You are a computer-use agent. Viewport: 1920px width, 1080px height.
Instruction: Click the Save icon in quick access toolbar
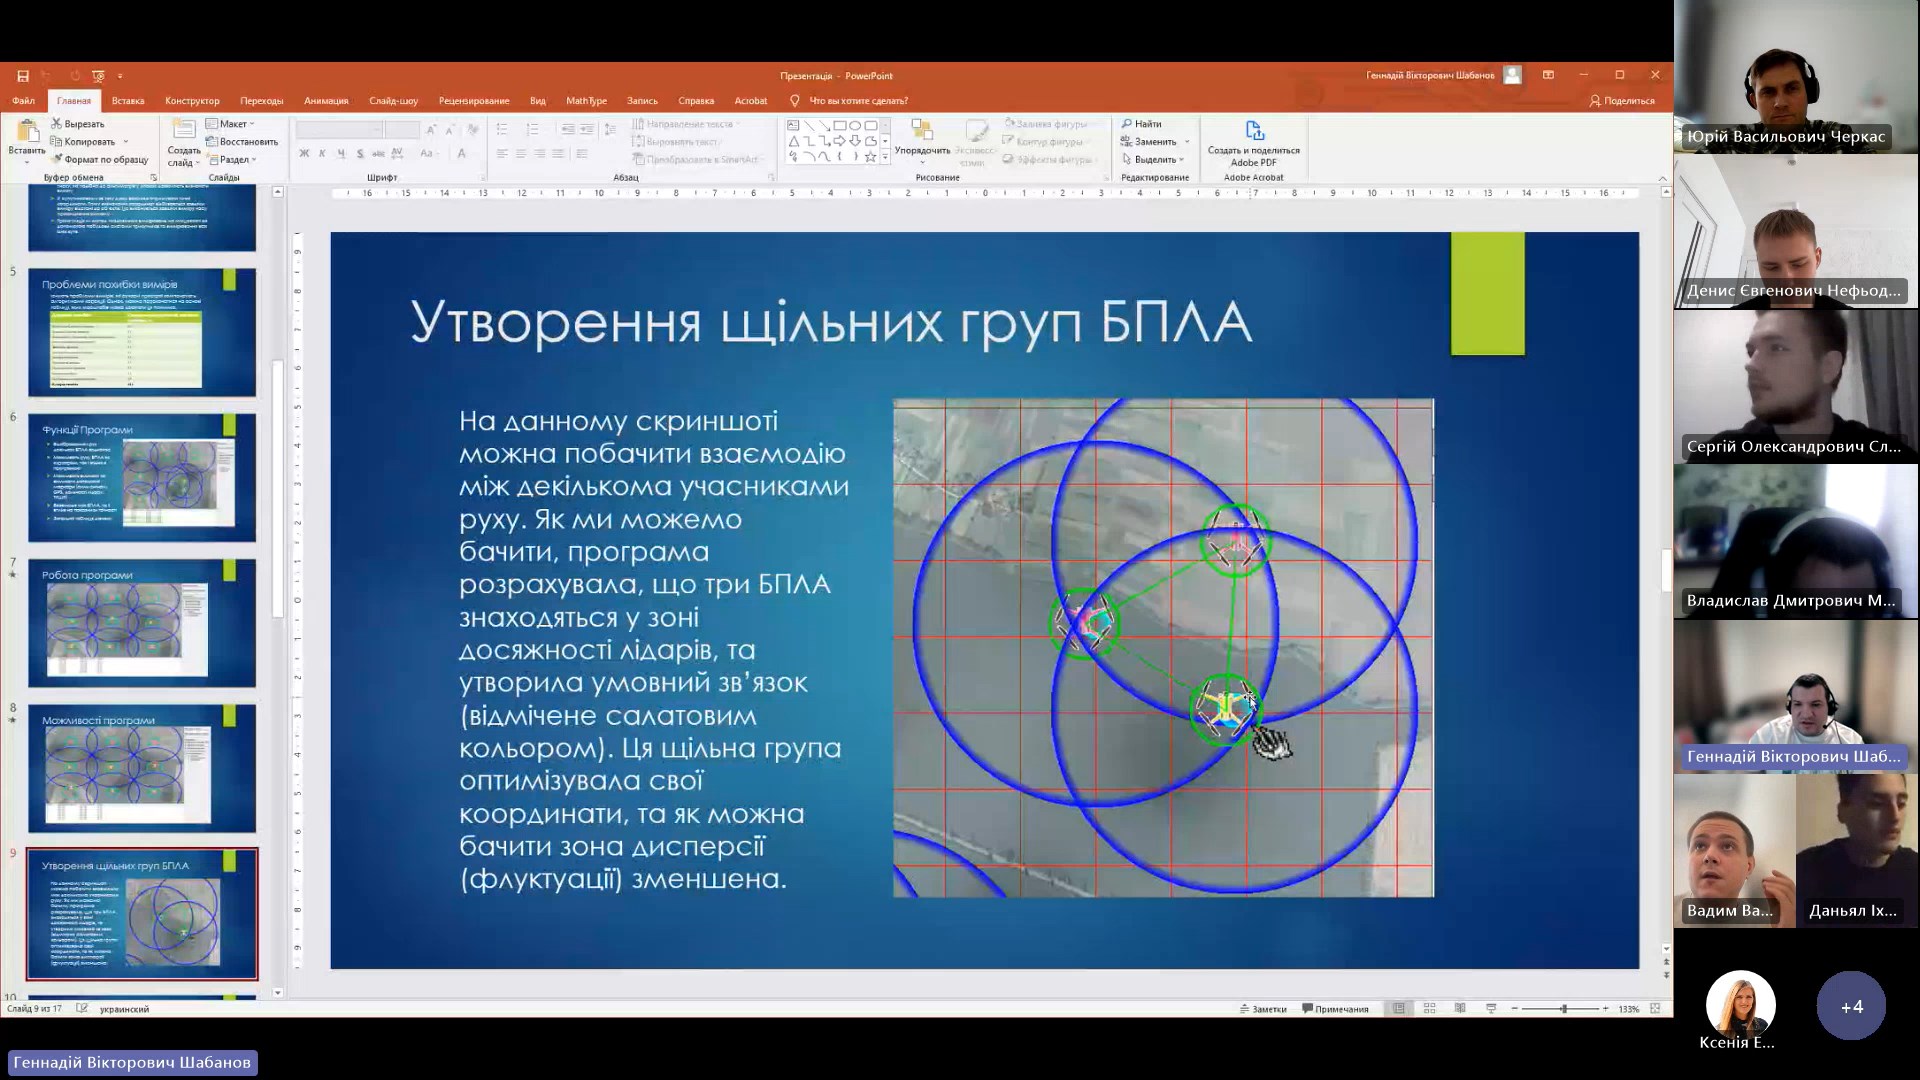click(22, 76)
